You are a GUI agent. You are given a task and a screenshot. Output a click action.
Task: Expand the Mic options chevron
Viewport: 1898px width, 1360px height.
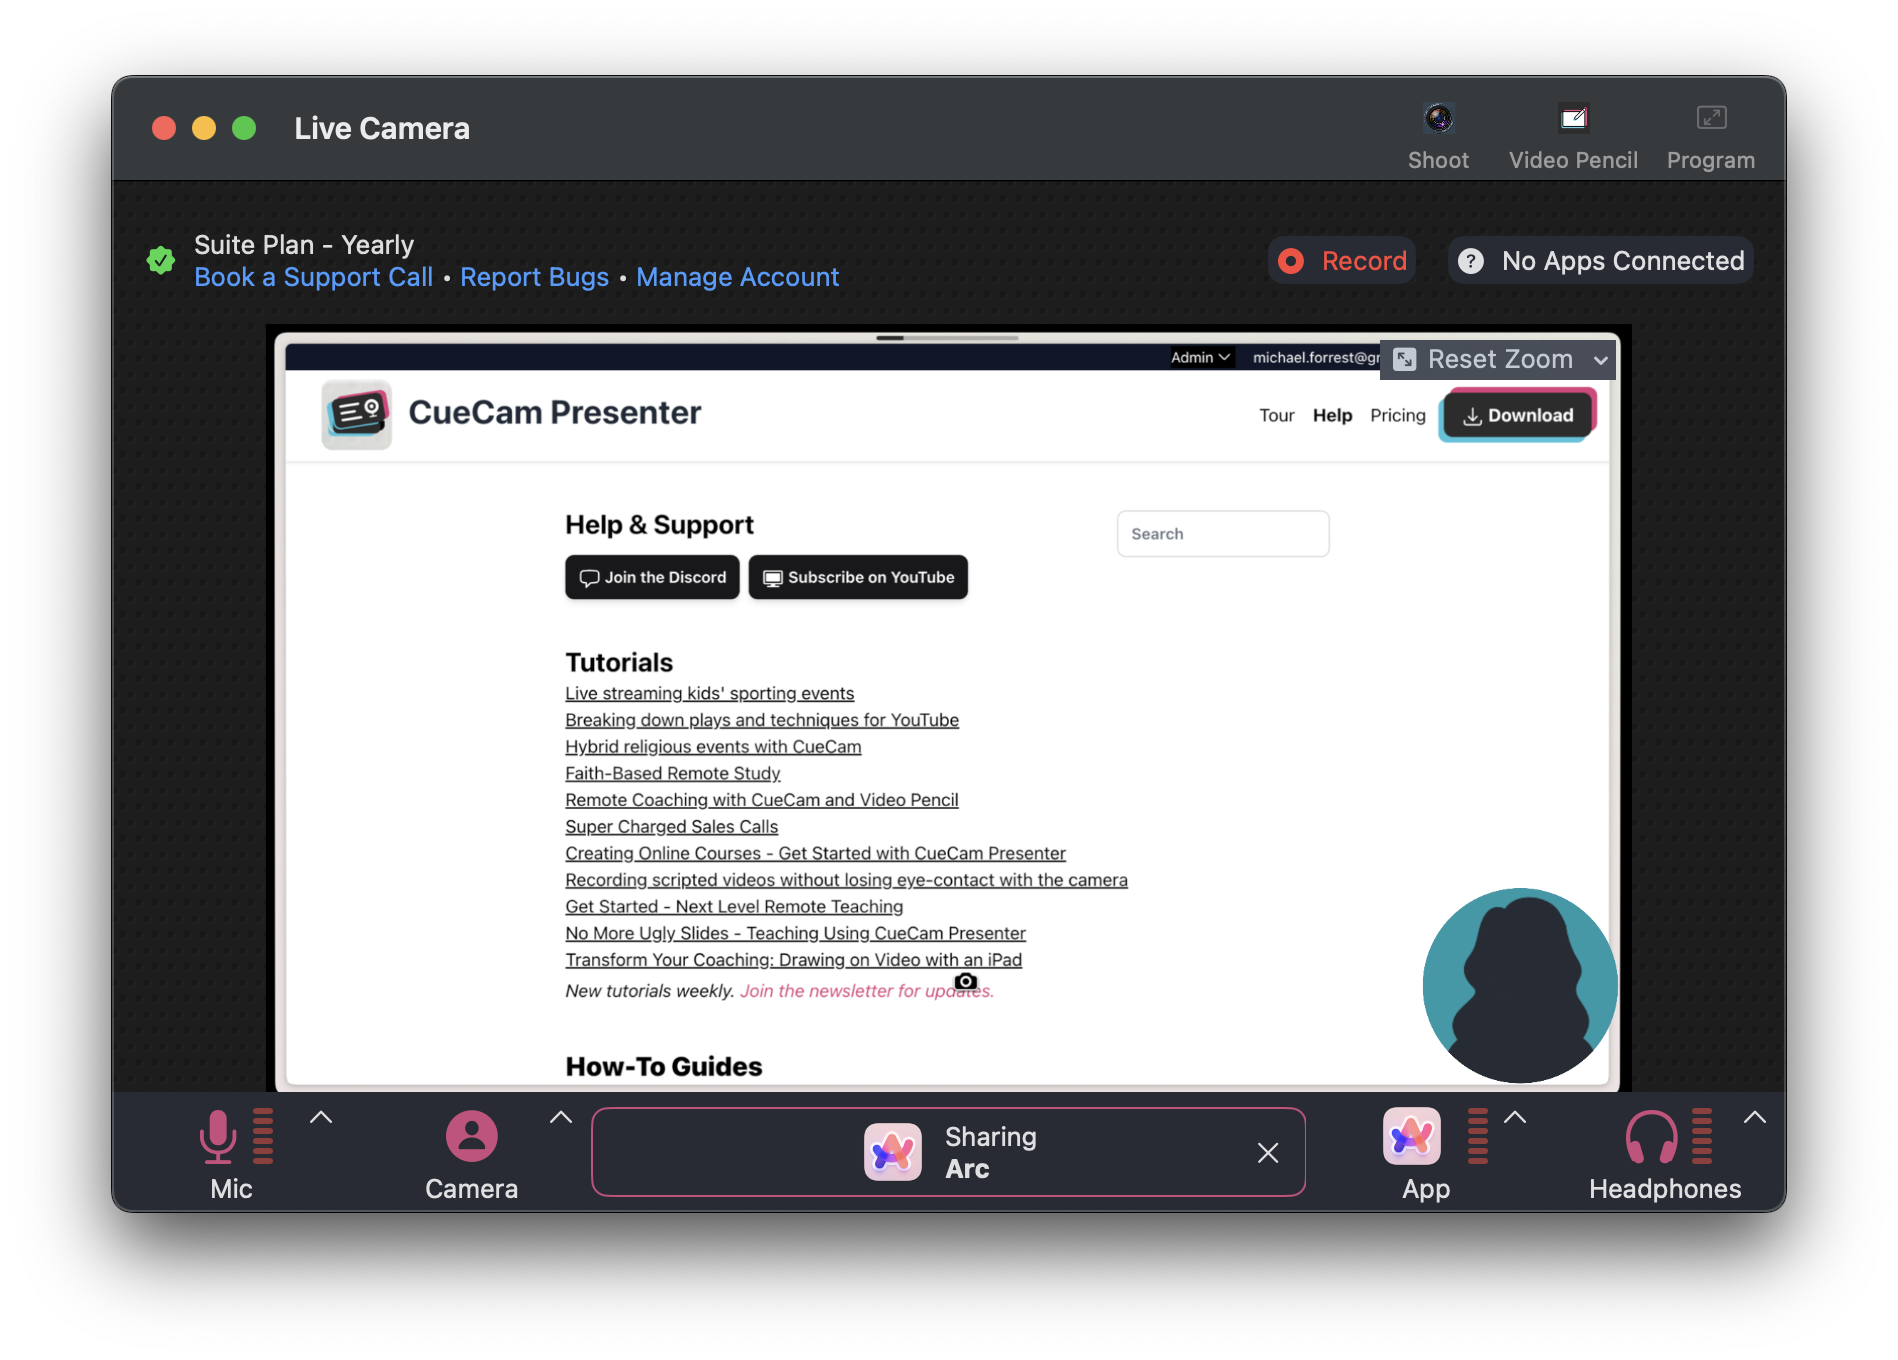coord(320,1118)
